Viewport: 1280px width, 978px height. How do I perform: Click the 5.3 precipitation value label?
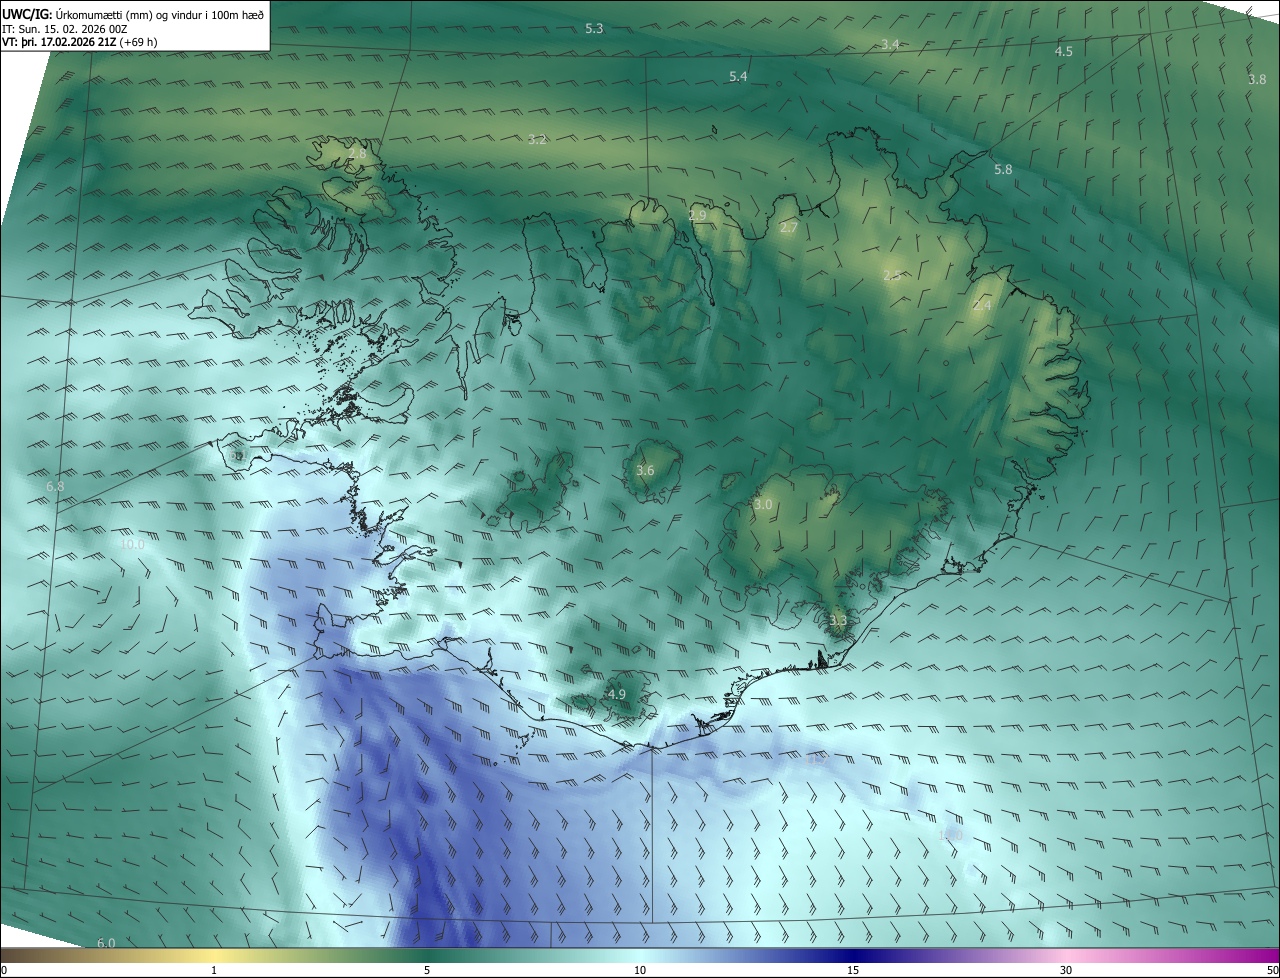(x=594, y=29)
